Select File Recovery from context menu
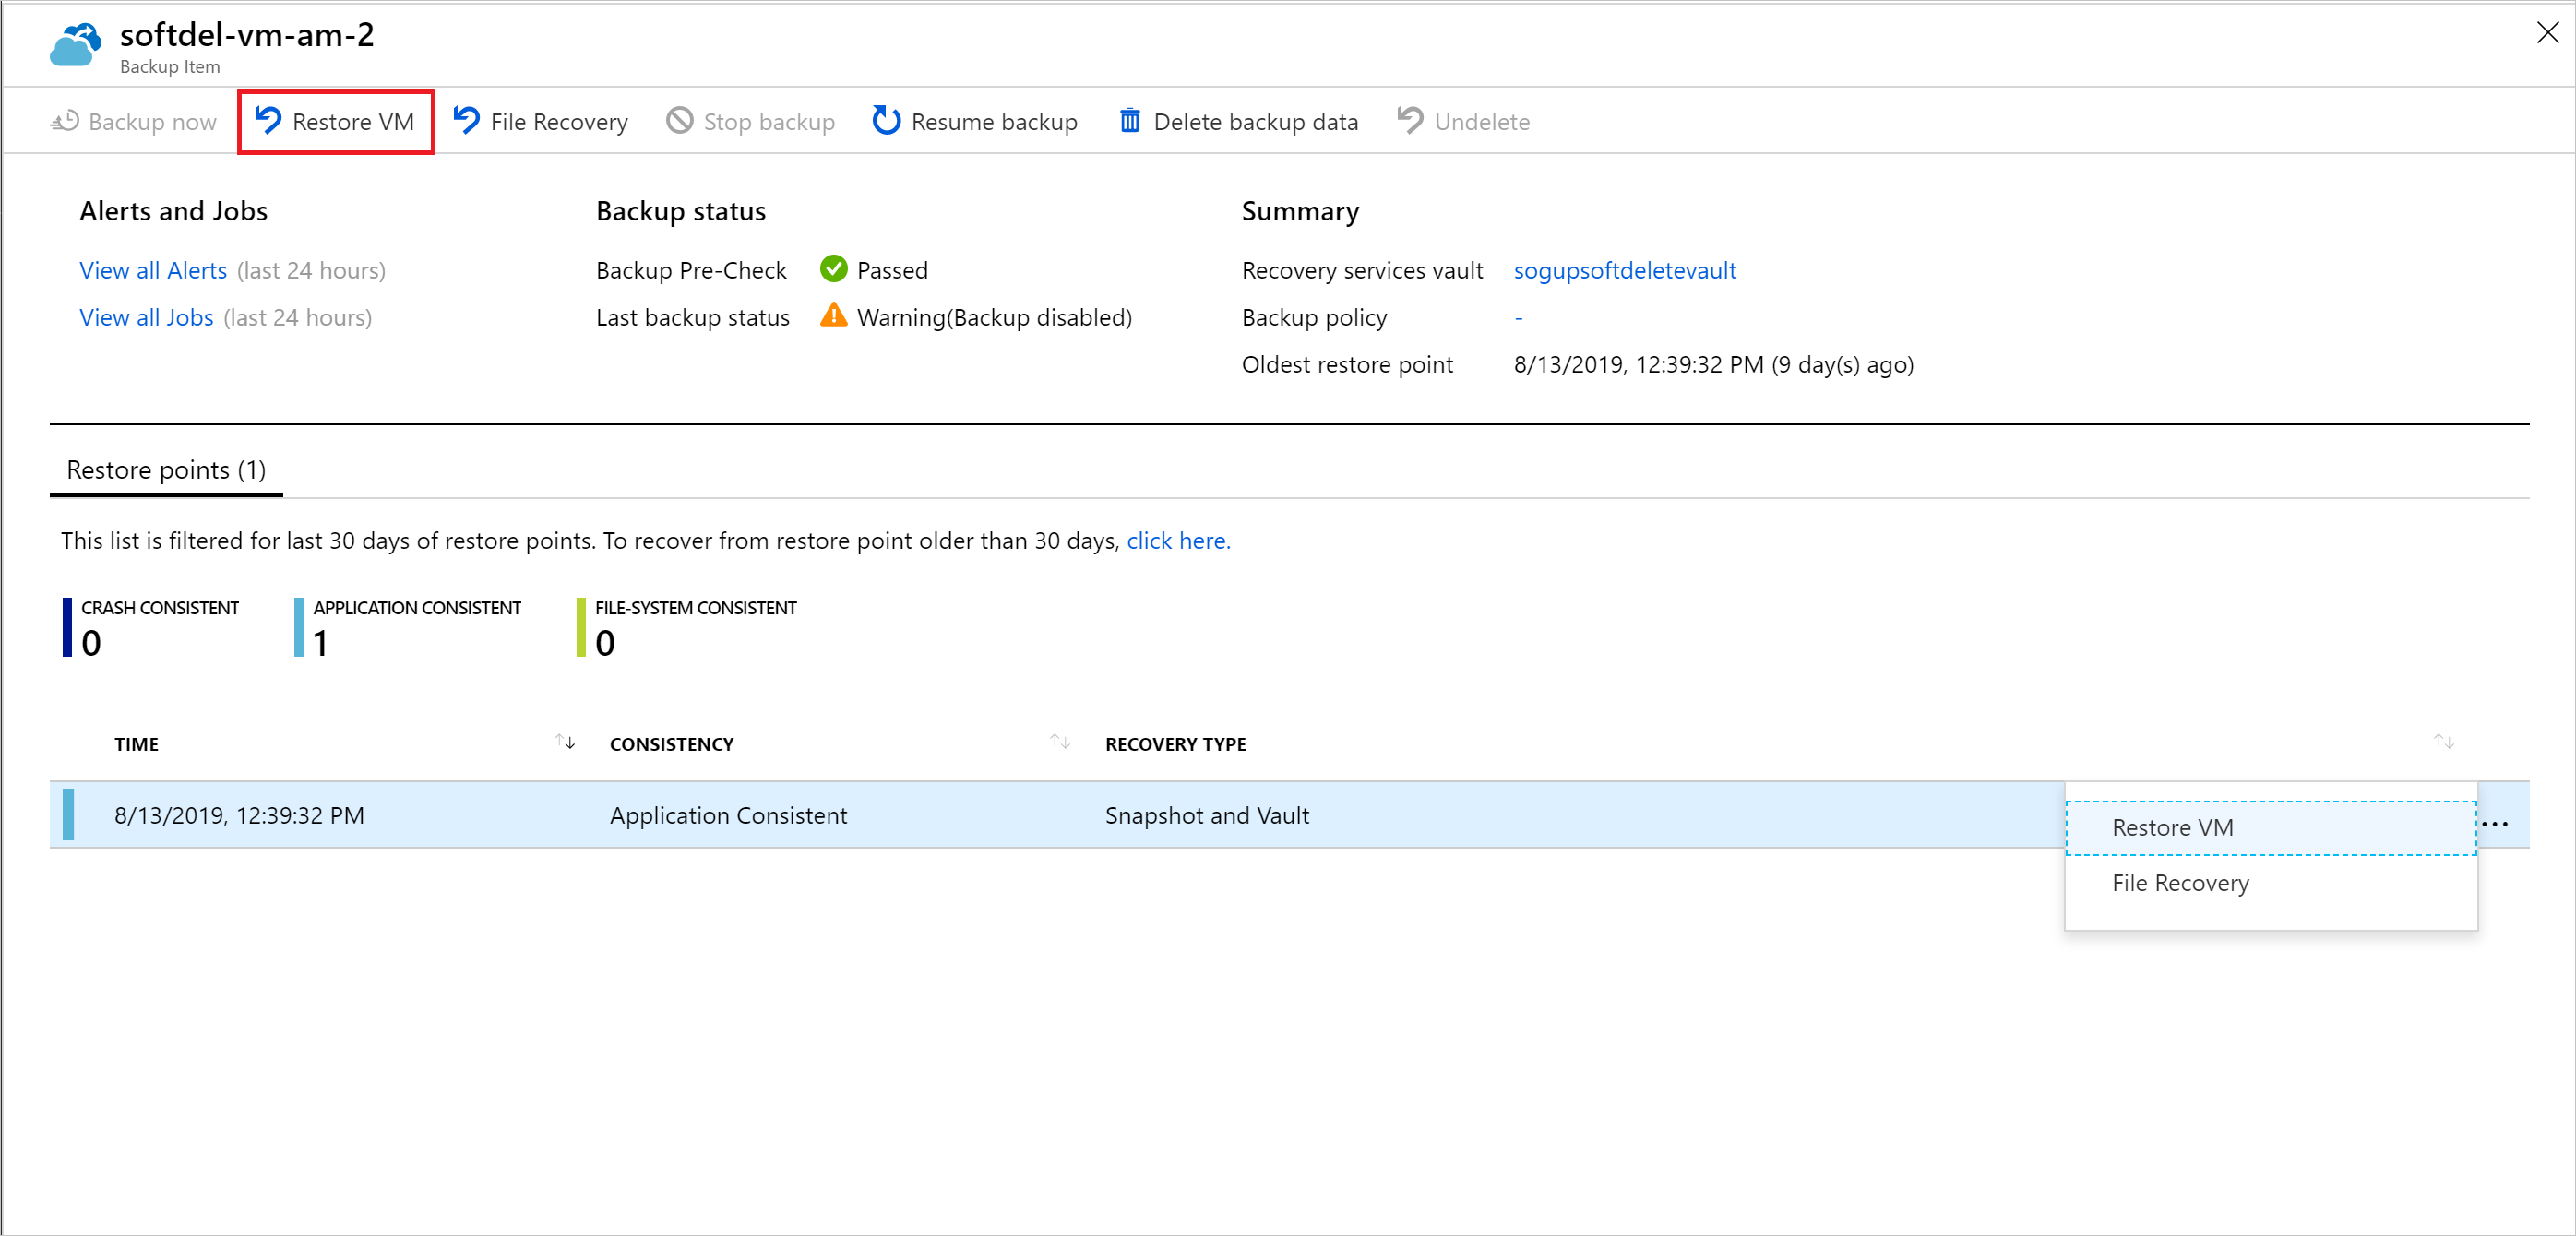The image size is (2576, 1236). (2185, 883)
